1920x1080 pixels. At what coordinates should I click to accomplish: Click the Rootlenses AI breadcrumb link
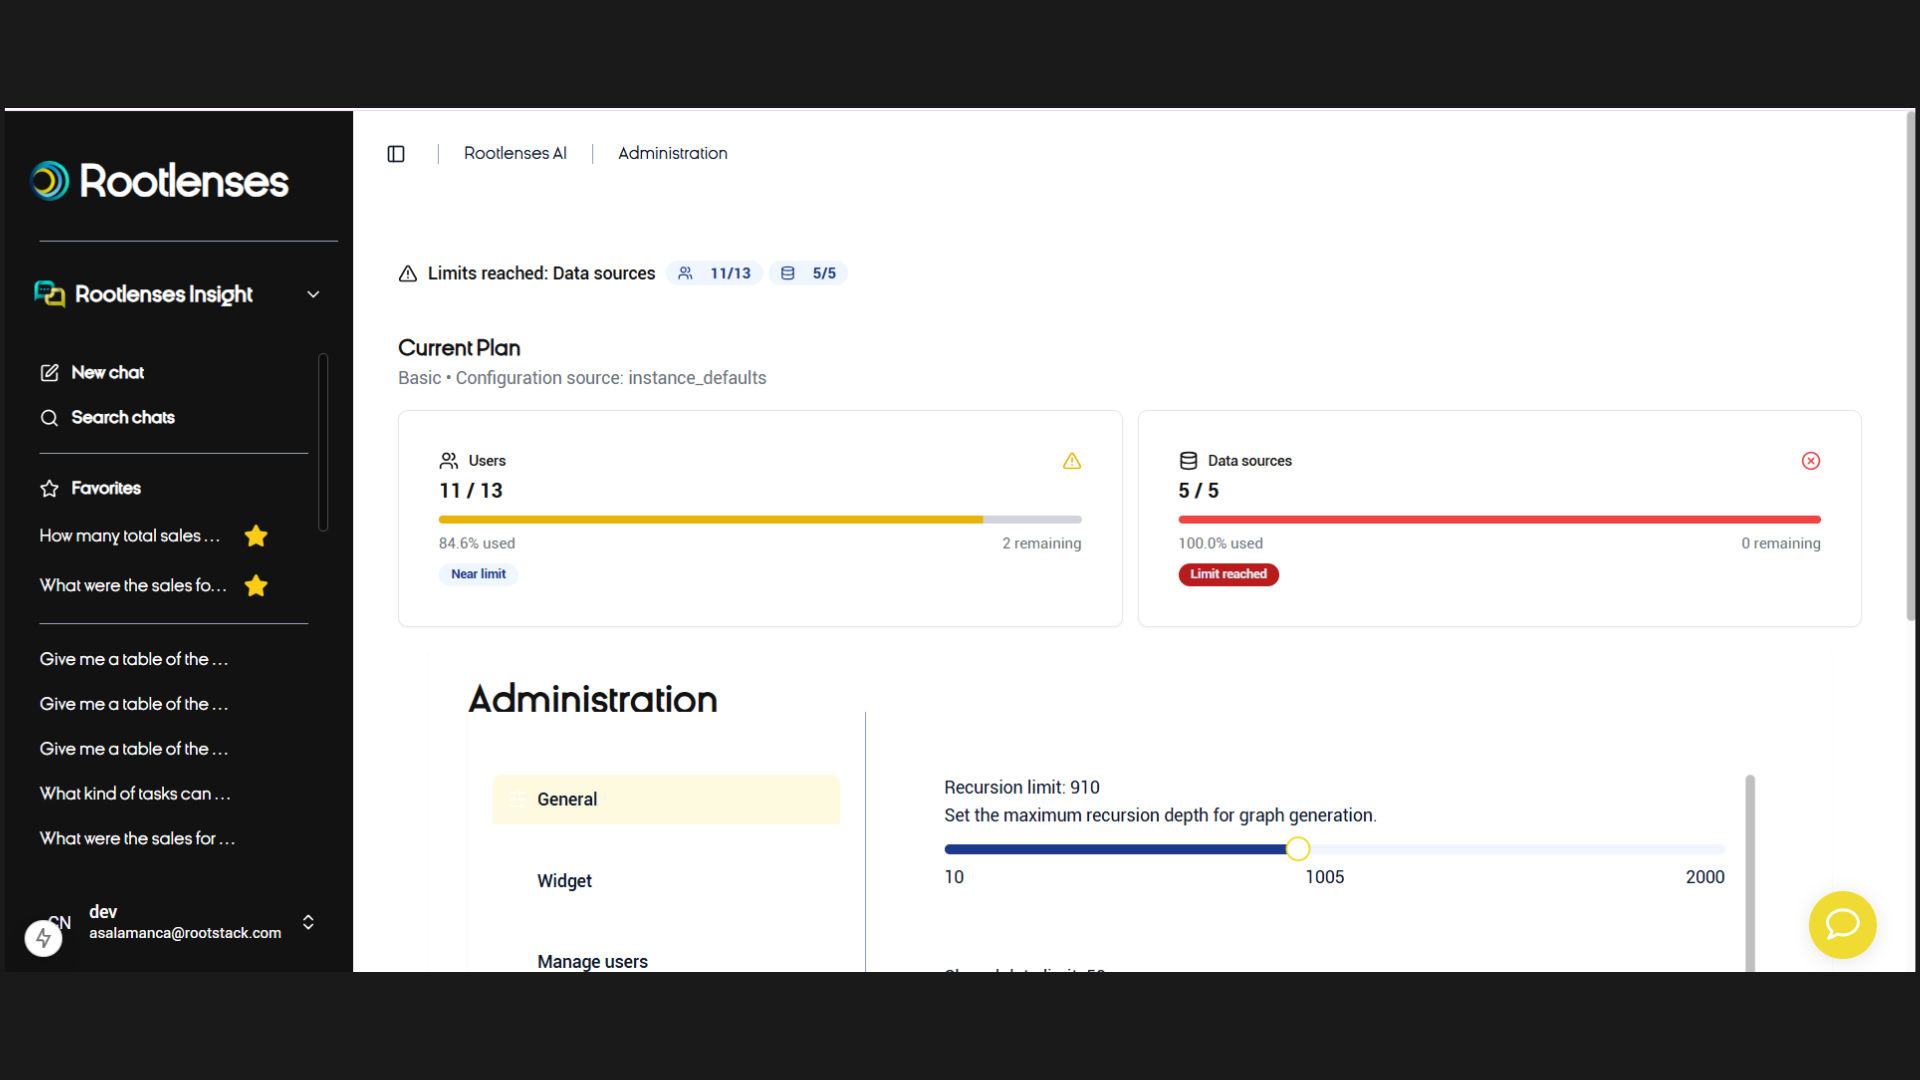pyautogui.click(x=514, y=153)
